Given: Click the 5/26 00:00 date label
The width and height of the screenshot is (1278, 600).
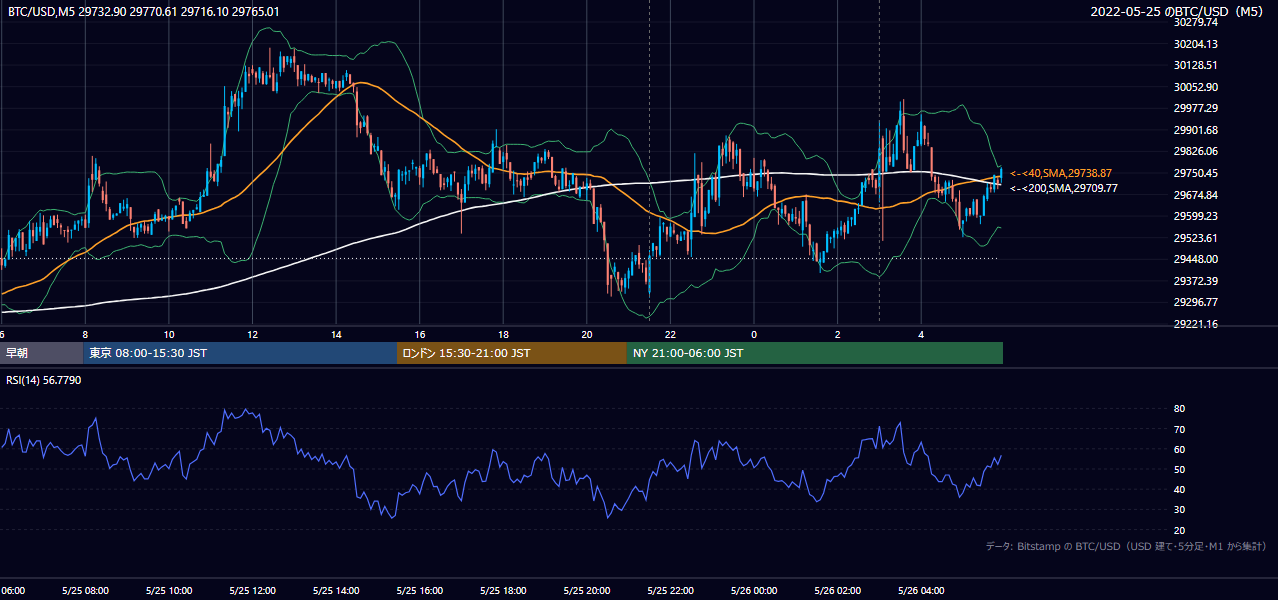Looking at the screenshot, I should click(754, 591).
